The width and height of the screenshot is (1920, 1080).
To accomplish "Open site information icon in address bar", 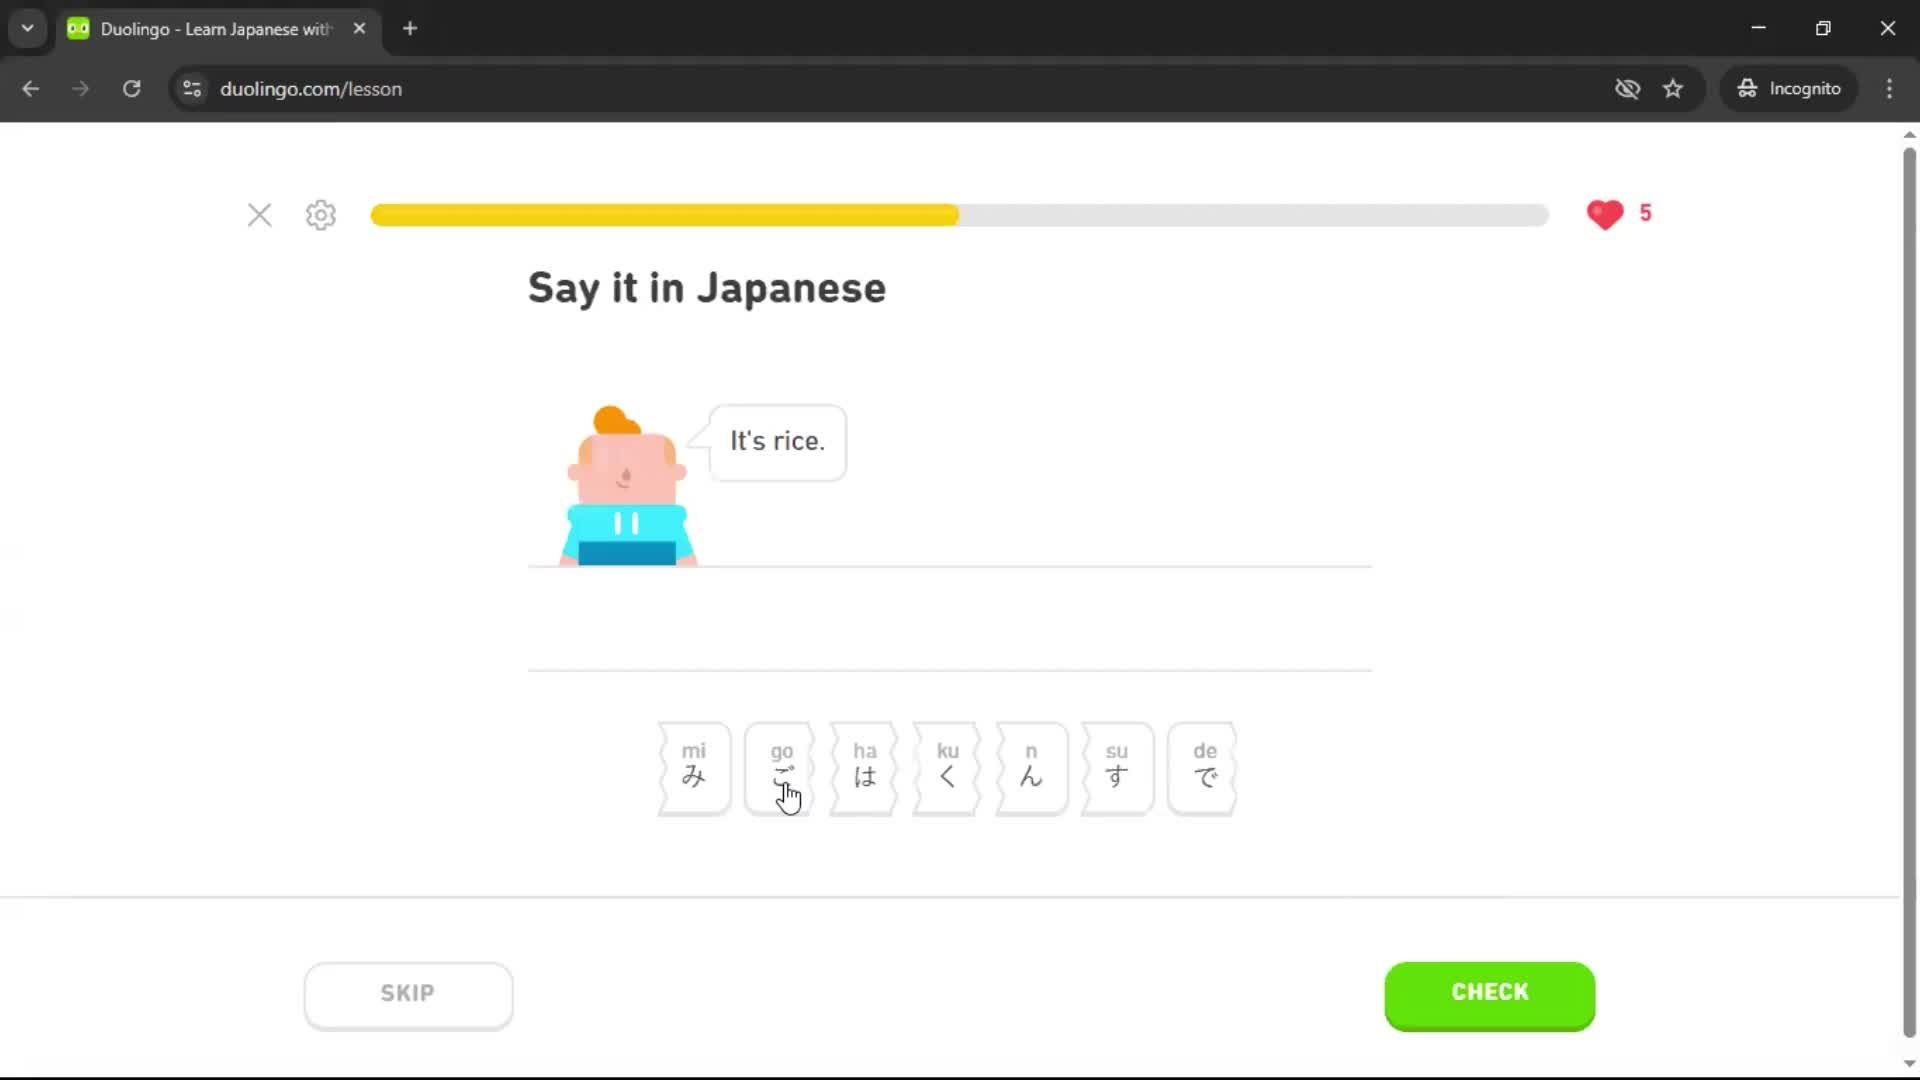I will tap(192, 89).
